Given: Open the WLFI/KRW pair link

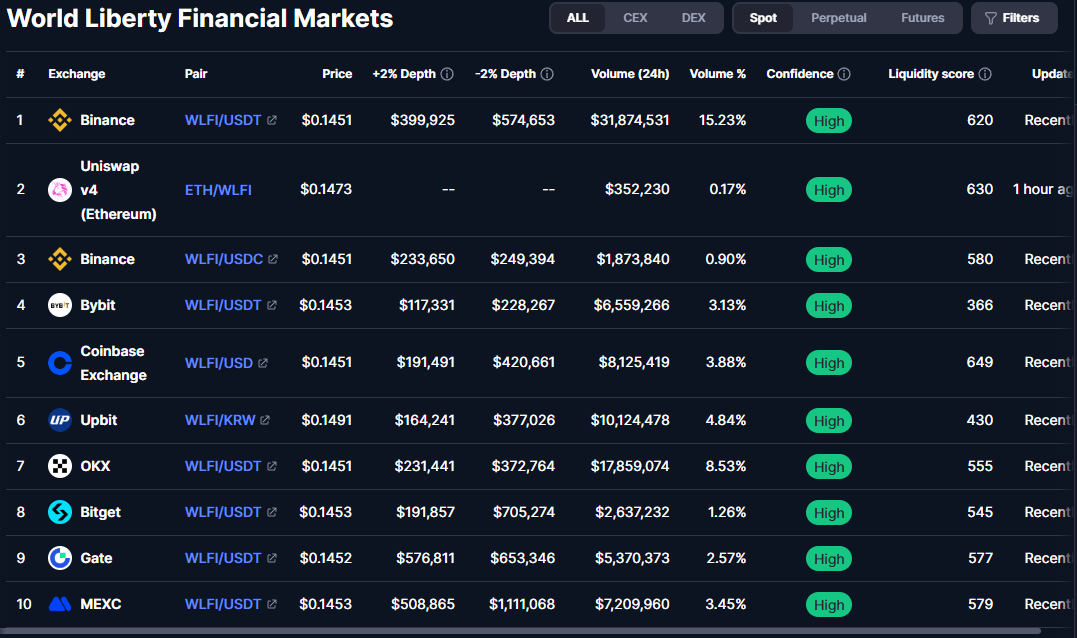Looking at the screenshot, I should (x=220, y=420).
